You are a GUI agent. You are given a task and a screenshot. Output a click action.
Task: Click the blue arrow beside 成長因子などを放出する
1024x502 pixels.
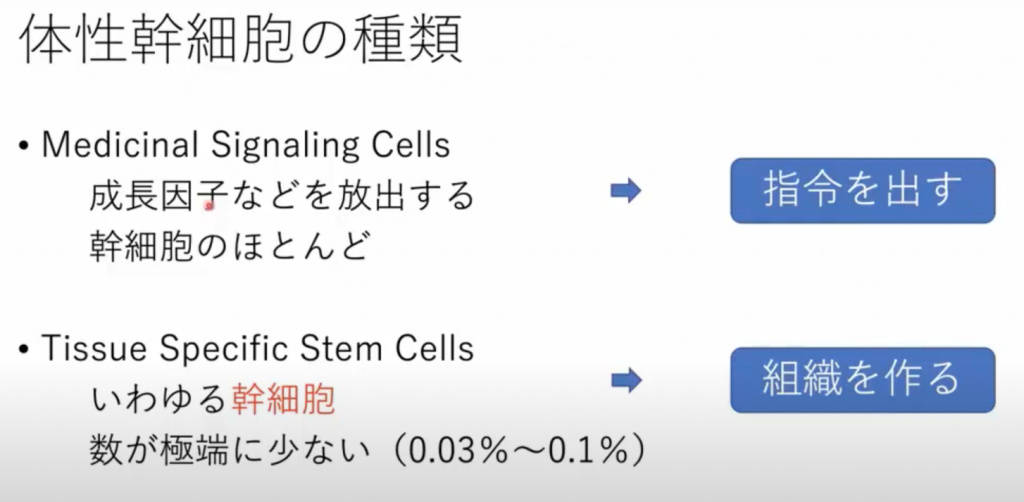pyautogui.click(x=626, y=191)
